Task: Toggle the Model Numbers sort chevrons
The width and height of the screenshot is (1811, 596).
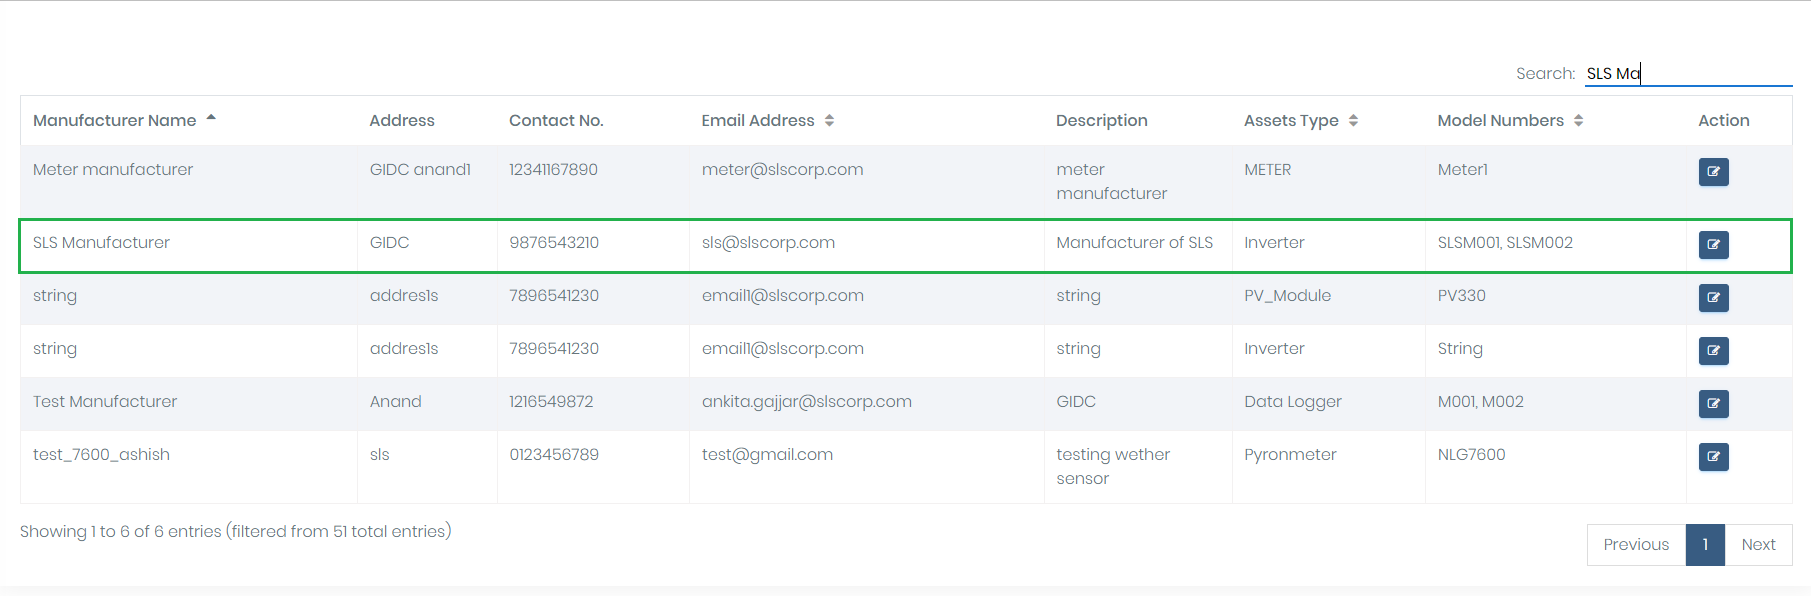Action: point(1580,120)
